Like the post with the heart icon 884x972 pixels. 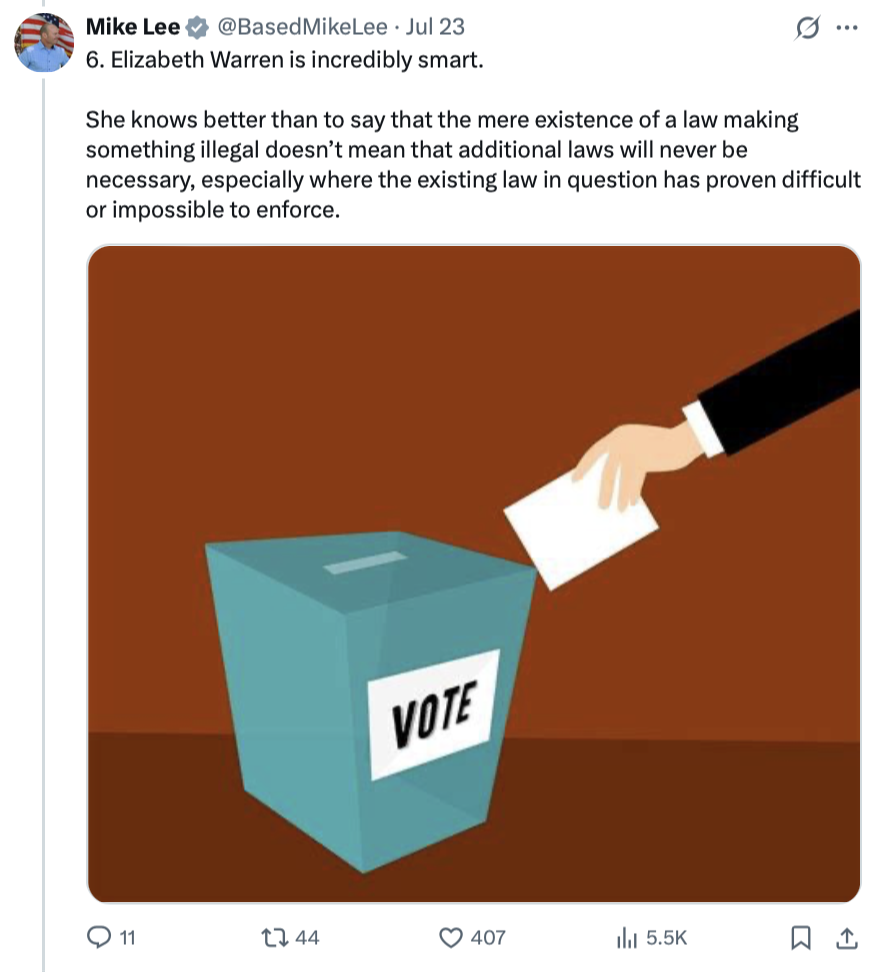451,937
